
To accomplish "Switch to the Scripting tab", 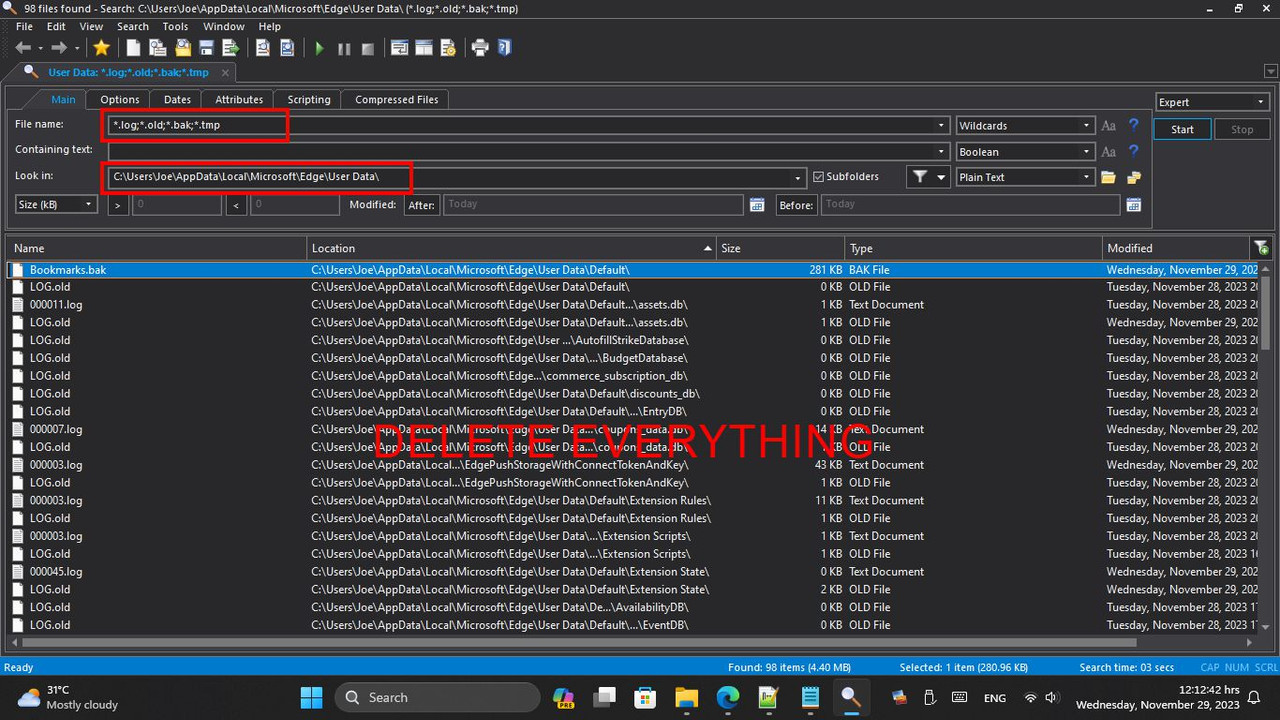I will click(309, 99).
